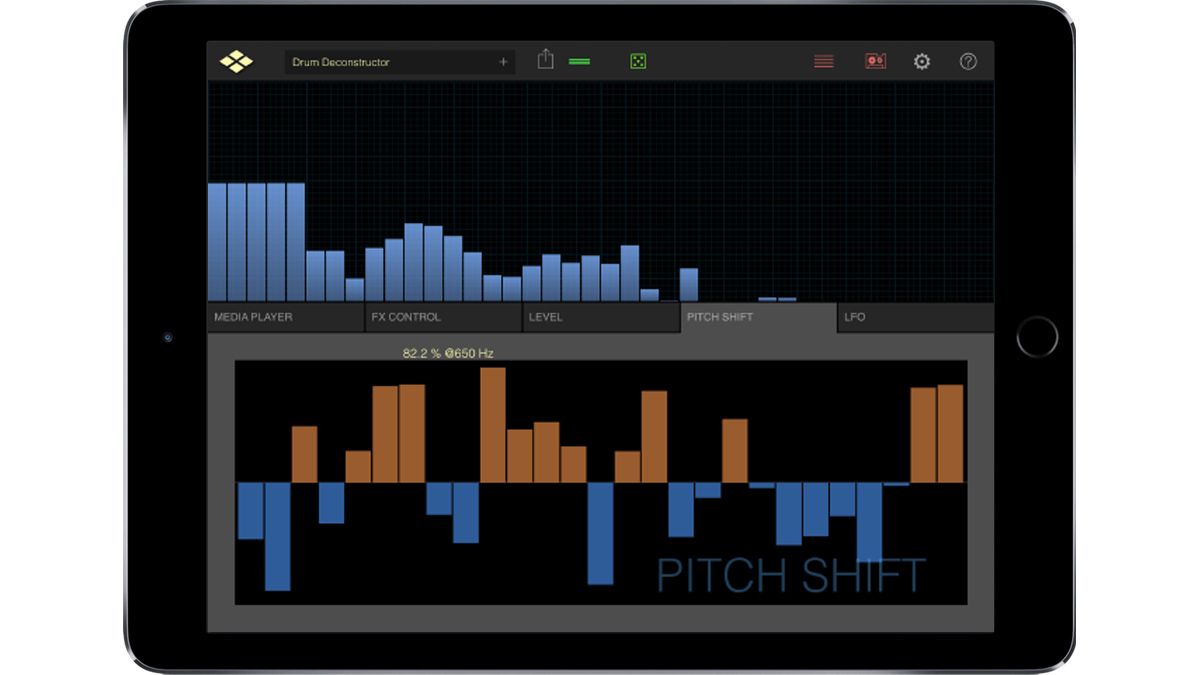
Task: Open the help panel
Action: click(967, 60)
